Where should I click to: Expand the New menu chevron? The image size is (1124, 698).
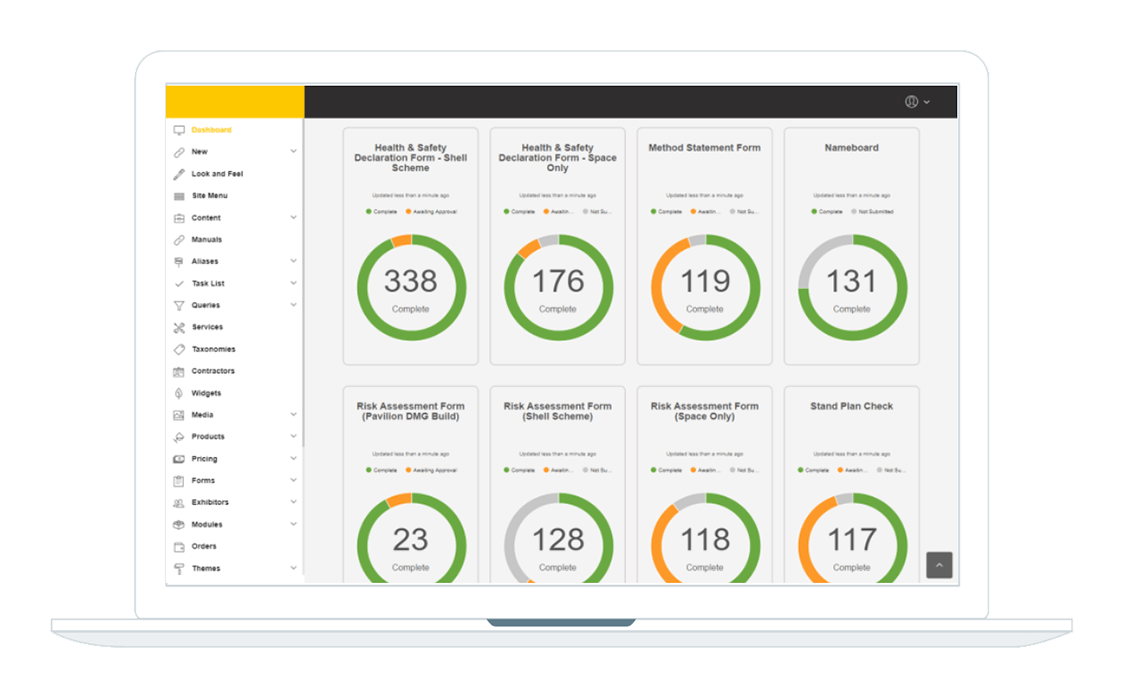[293, 152]
